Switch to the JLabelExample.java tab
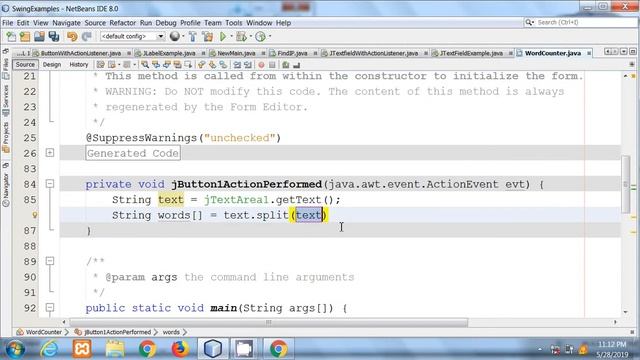Image resolution: width=640 pixels, height=360 pixels. point(169,53)
